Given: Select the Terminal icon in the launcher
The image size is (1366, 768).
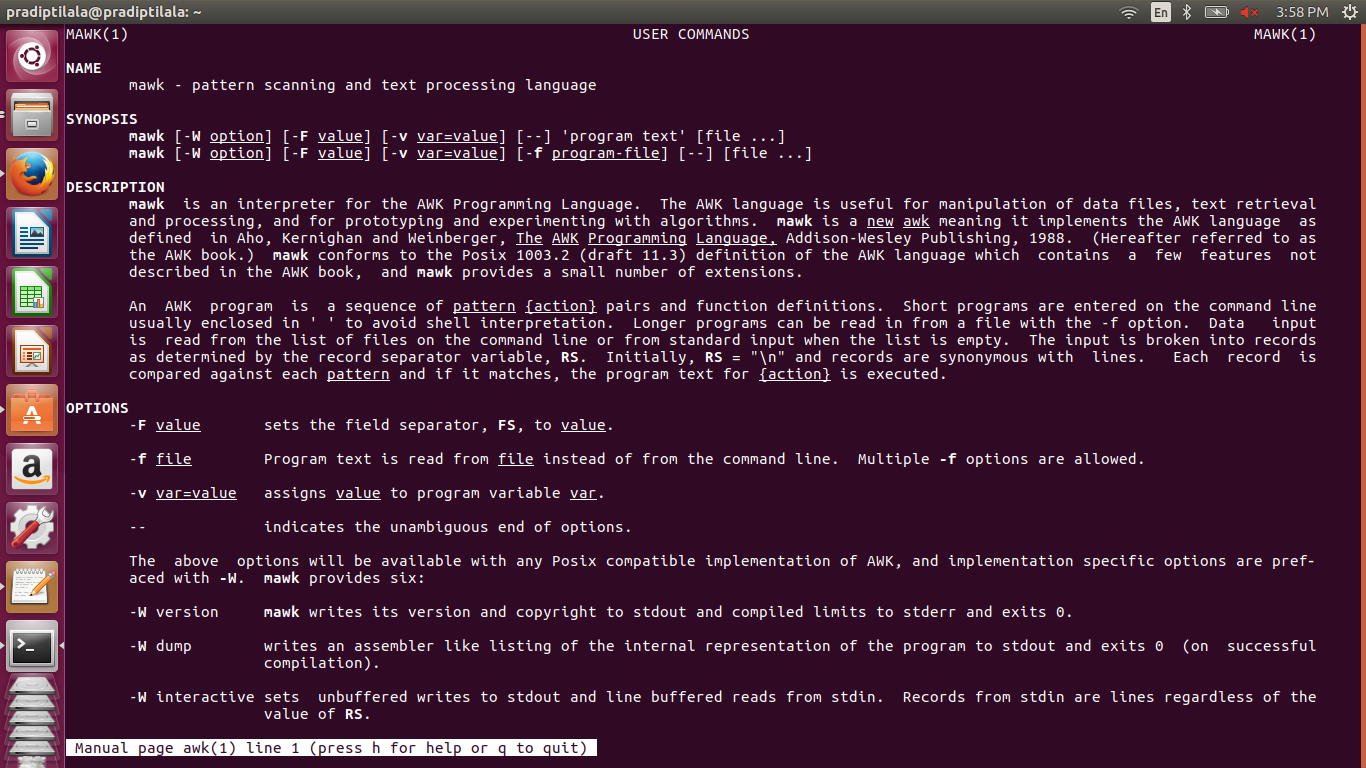Looking at the screenshot, I should 32,646.
